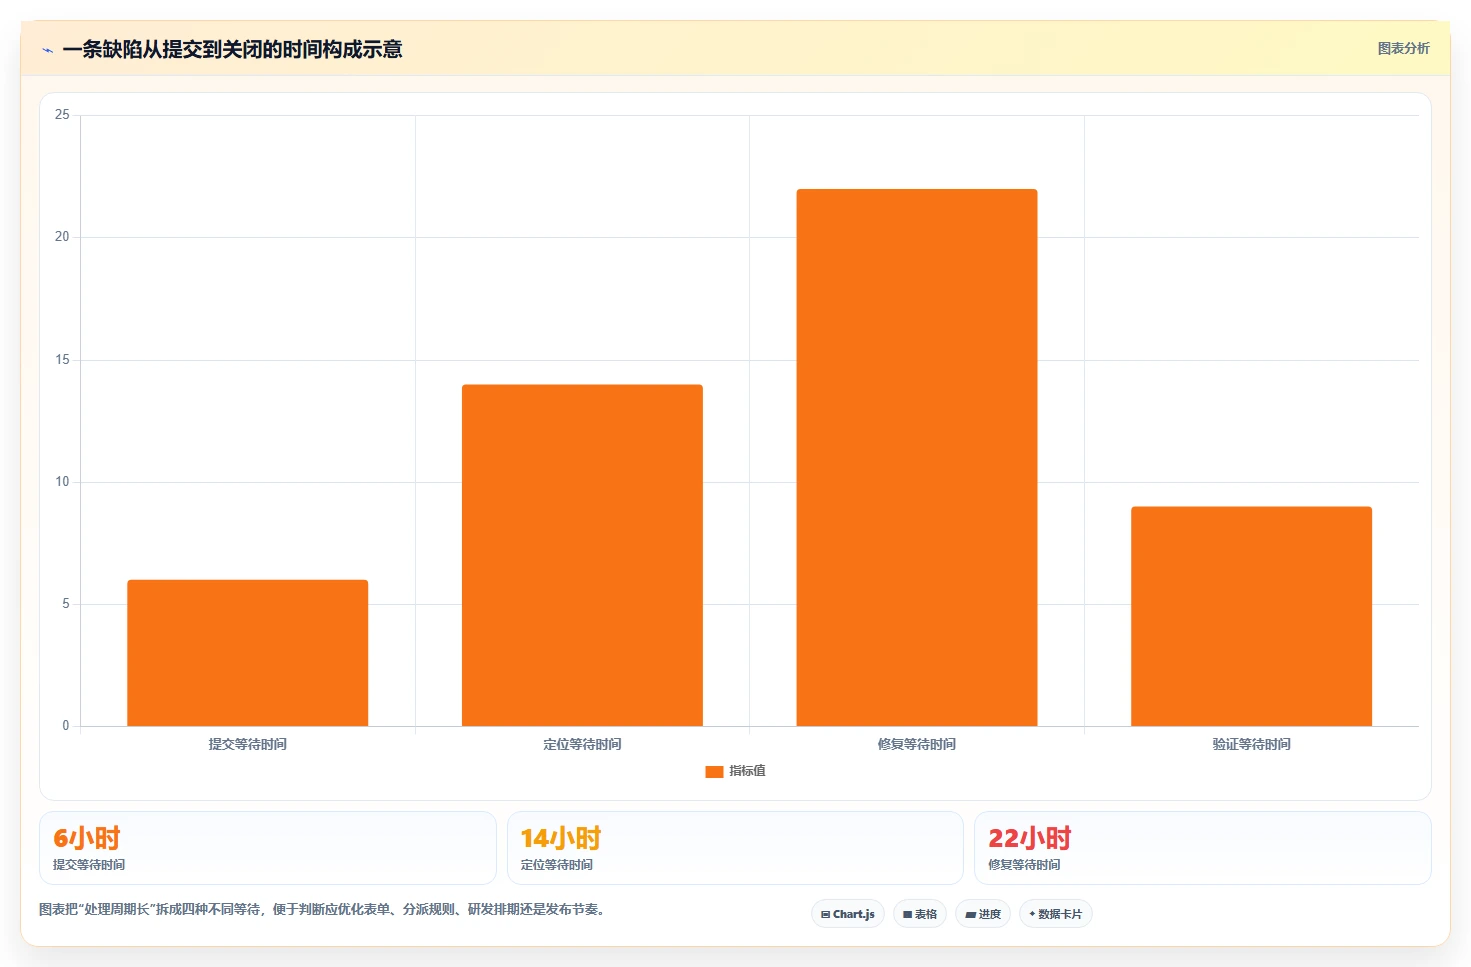Open the 6小时 data card
The height and width of the screenshot is (967, 1471).
(268, 848)
